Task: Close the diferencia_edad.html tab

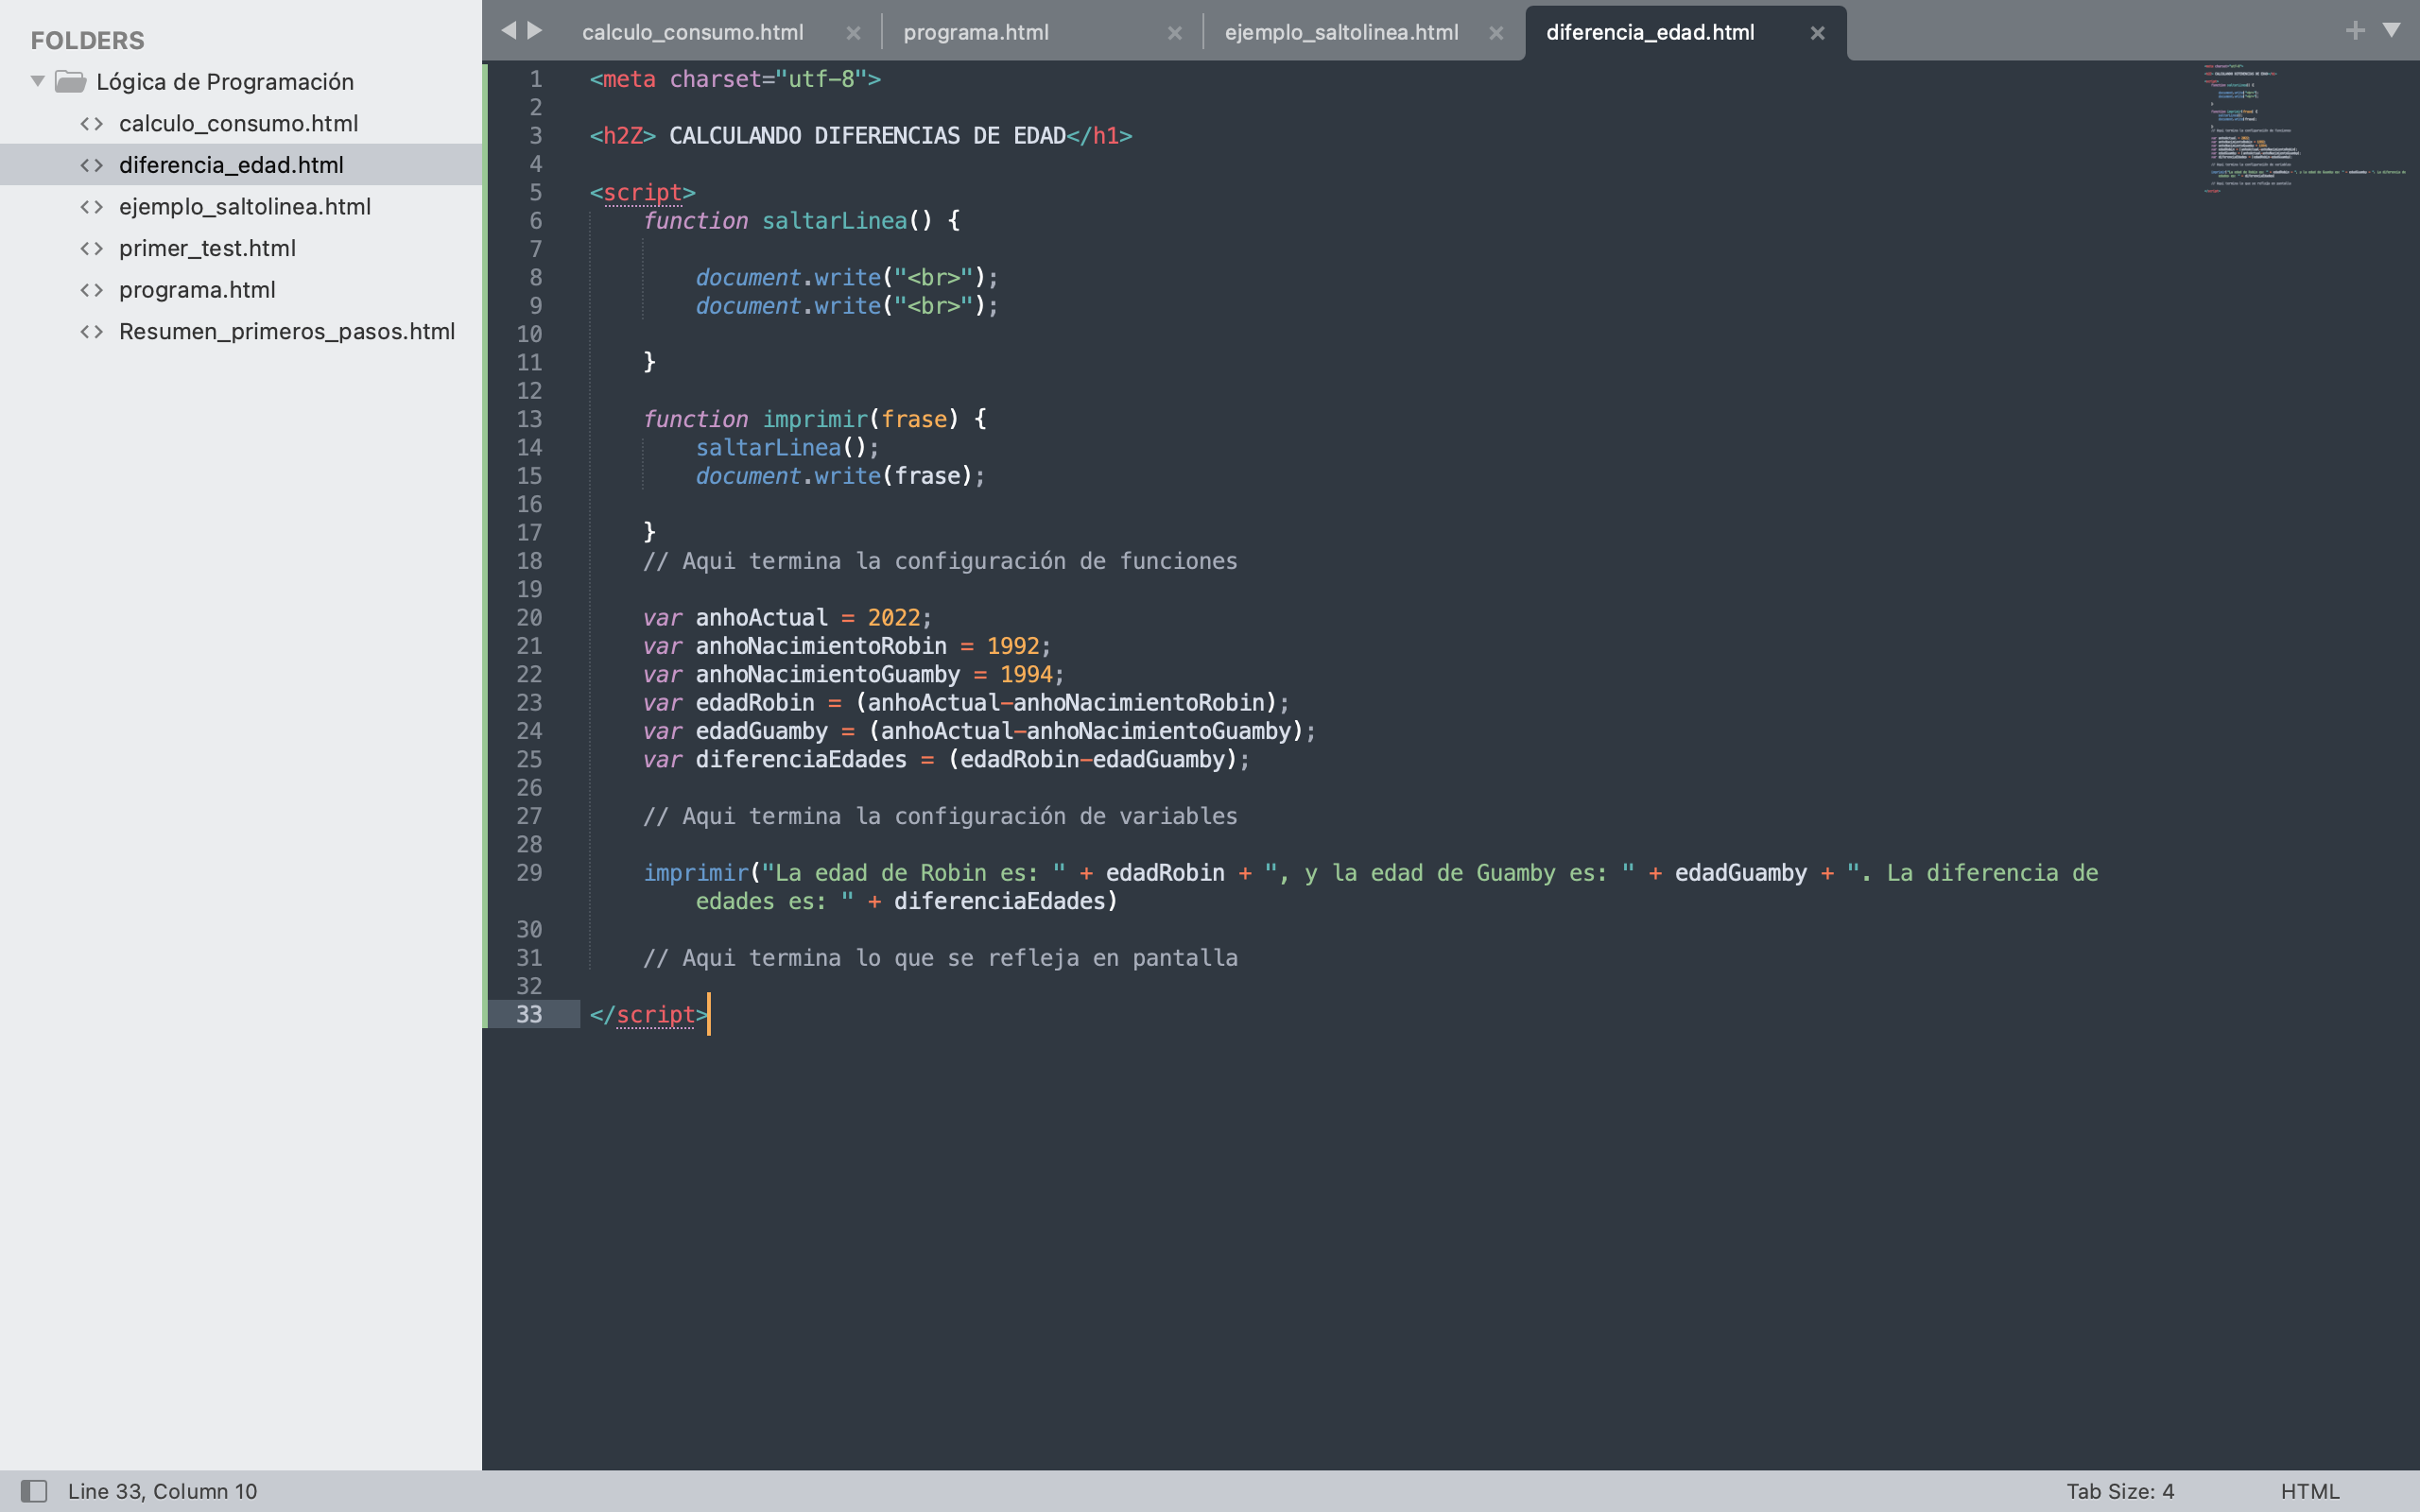Action: (1818, 33)
